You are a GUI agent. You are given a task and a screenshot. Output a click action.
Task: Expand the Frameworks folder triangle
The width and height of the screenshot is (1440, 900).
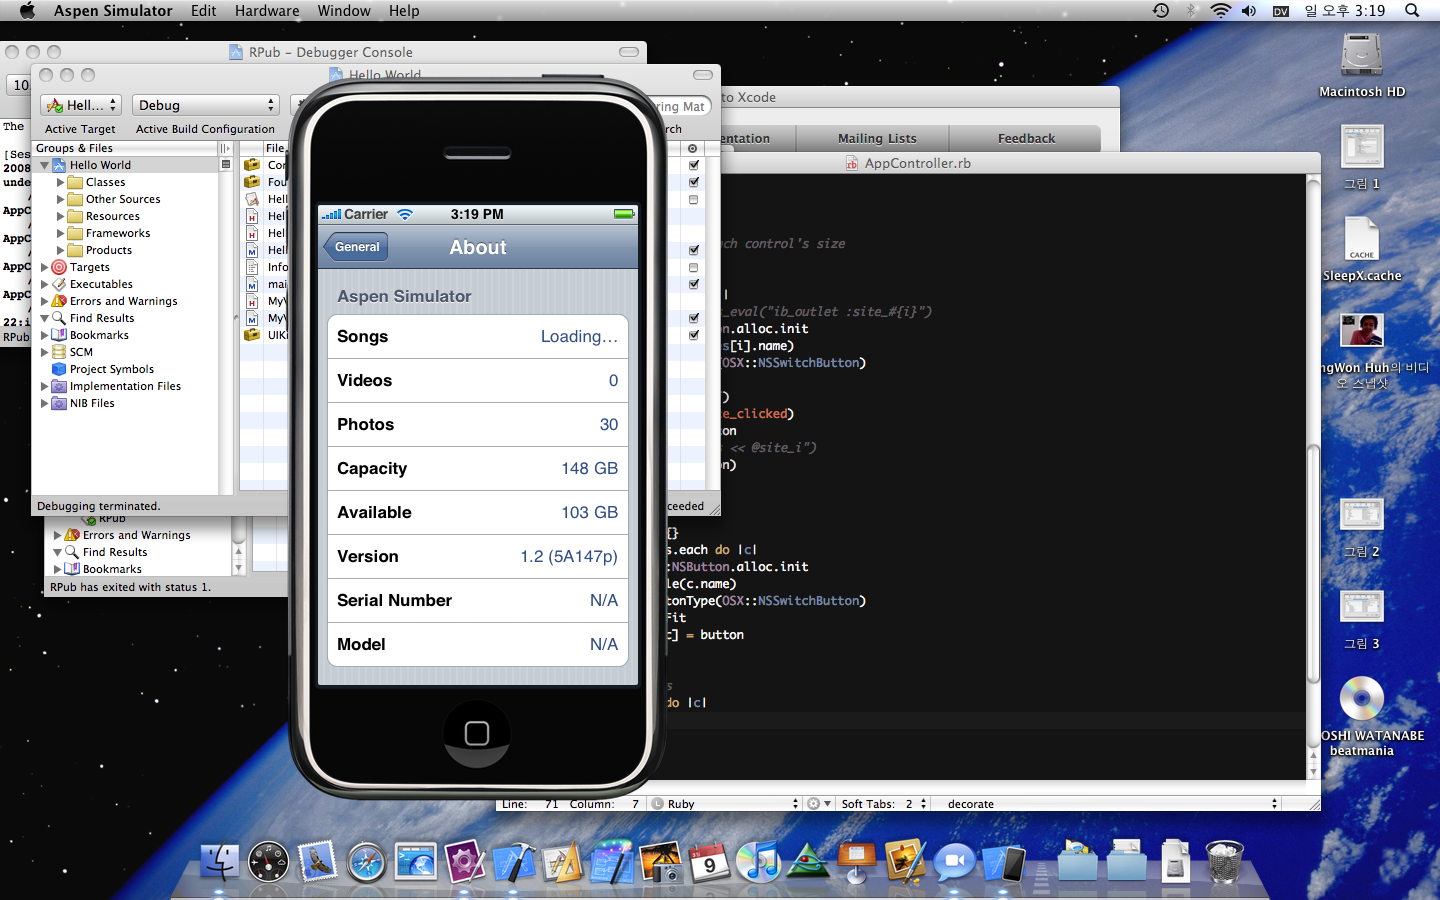point(60,233)
